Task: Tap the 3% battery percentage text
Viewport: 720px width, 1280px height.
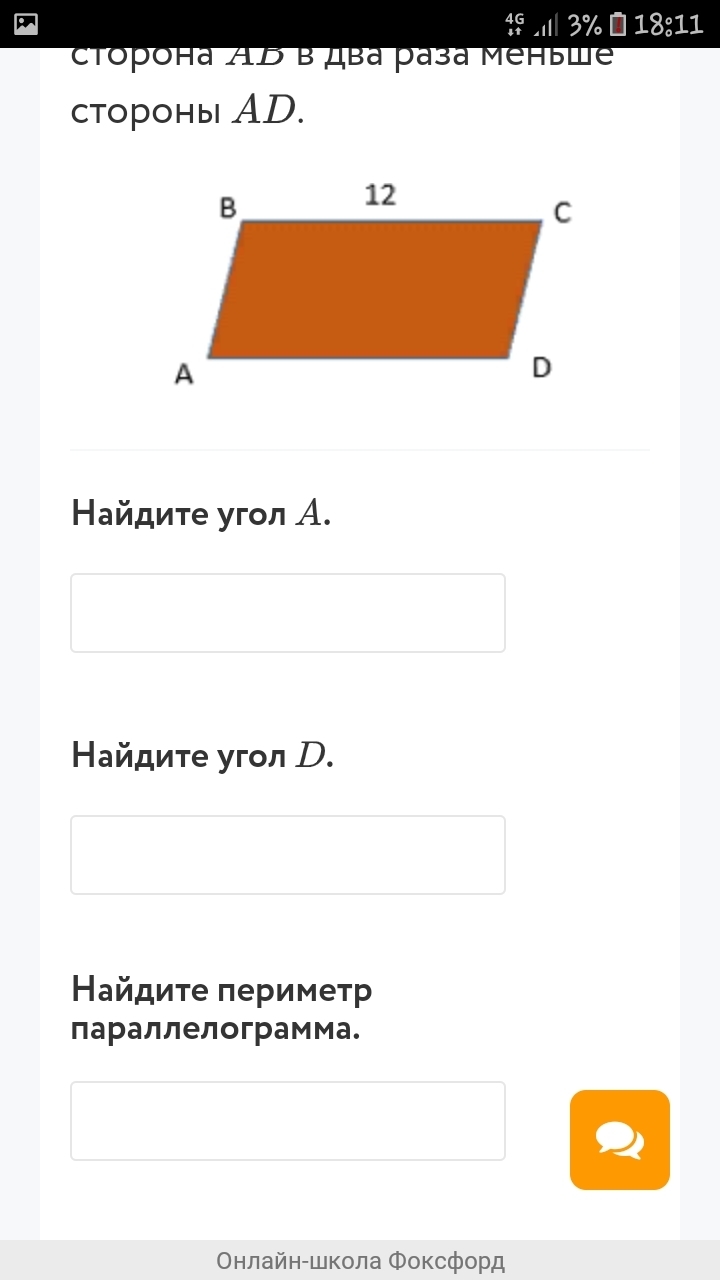Action: (x=584, y=25)
